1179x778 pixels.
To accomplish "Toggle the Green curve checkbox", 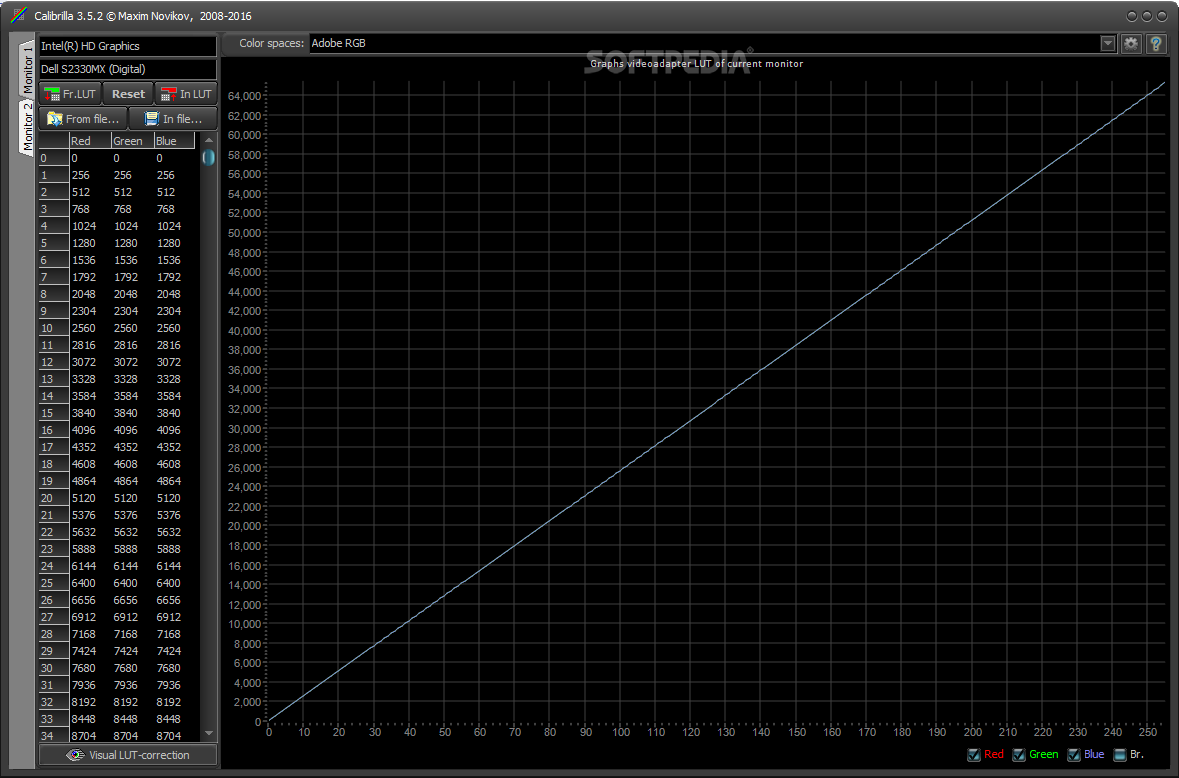I will pos(1019,755).
